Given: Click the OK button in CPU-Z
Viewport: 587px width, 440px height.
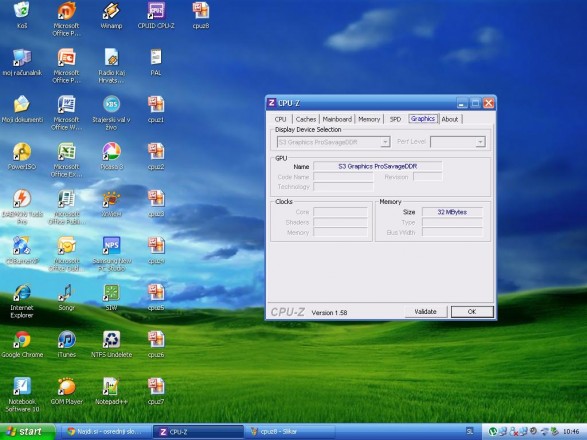Looking at the screenshot, I should tap(472, 312).
